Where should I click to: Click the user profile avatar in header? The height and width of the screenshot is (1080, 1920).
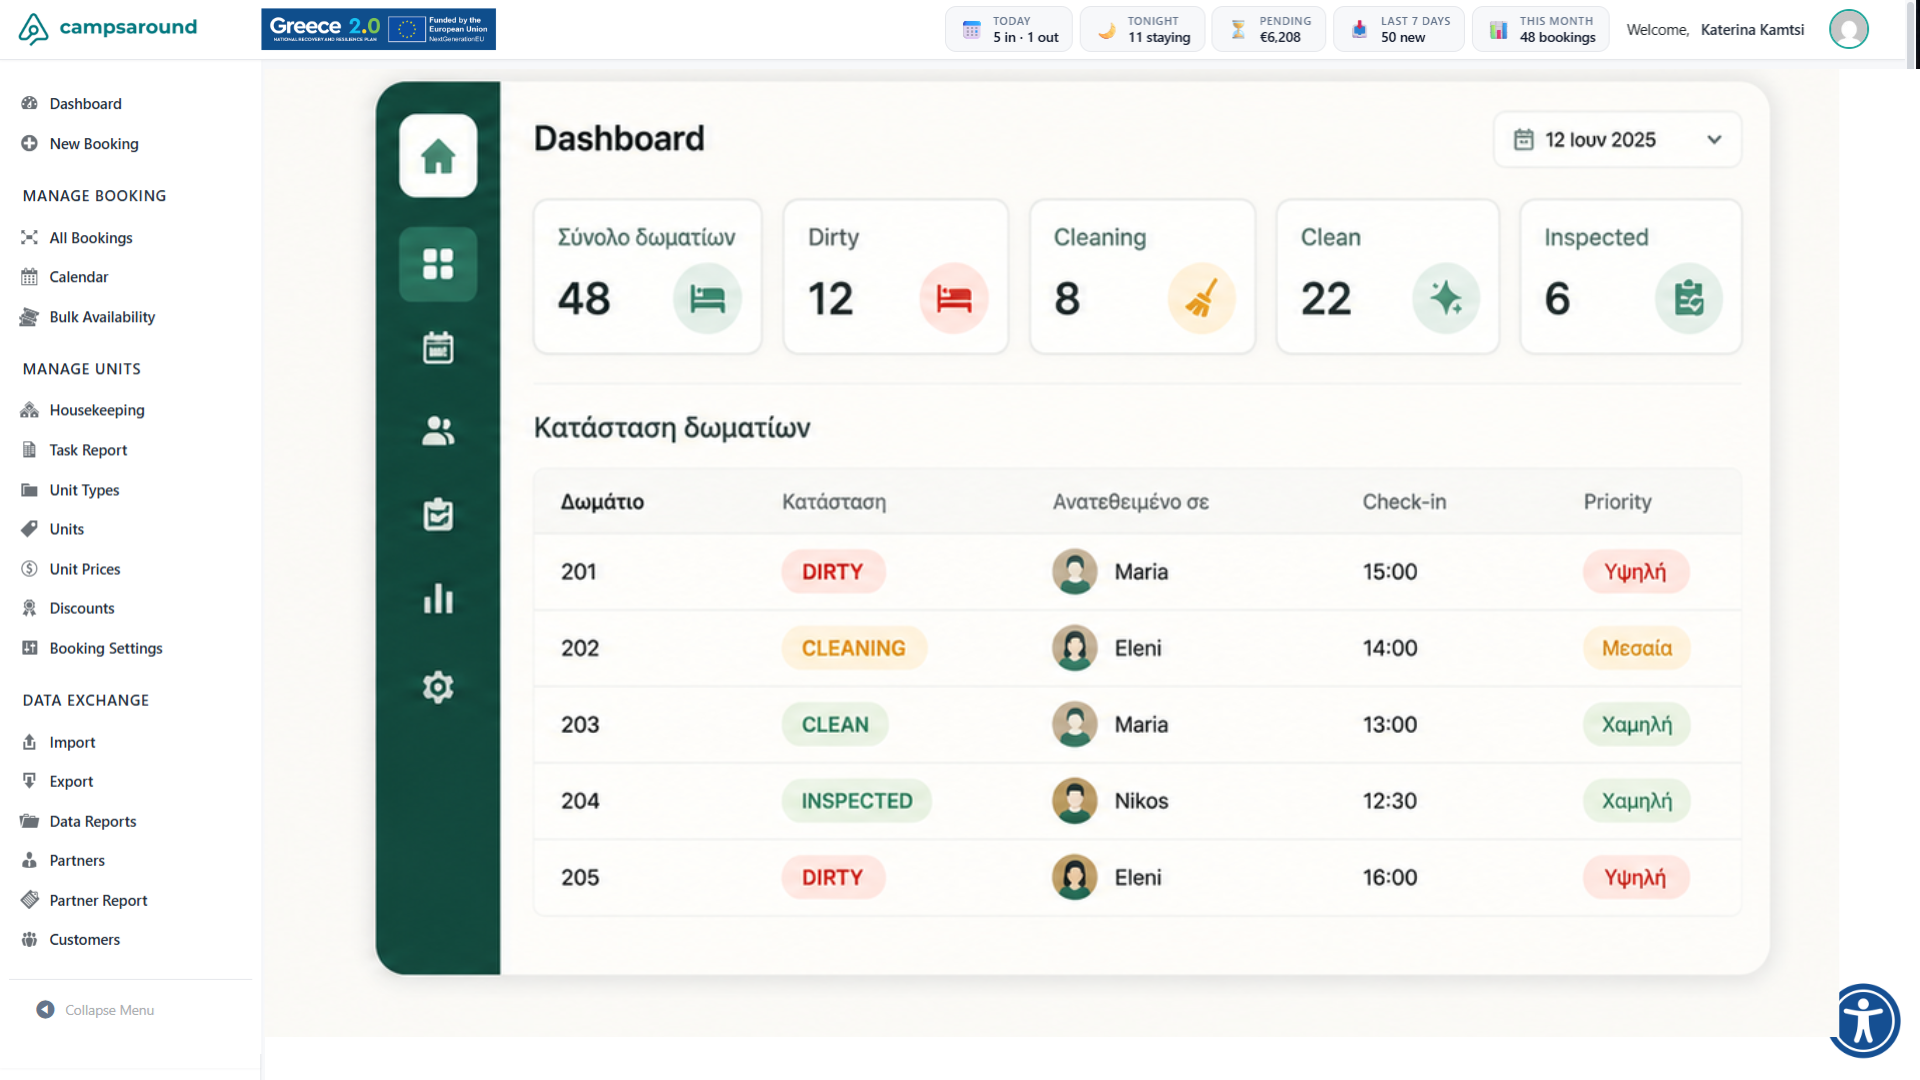[1849, 29]
